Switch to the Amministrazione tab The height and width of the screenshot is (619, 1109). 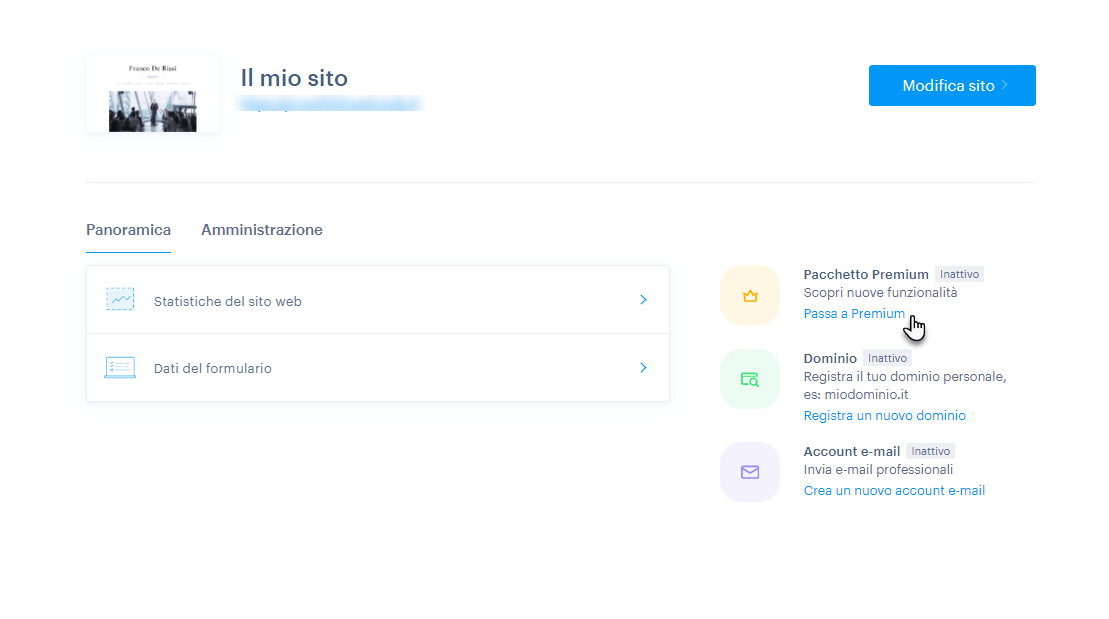[262, 230]
